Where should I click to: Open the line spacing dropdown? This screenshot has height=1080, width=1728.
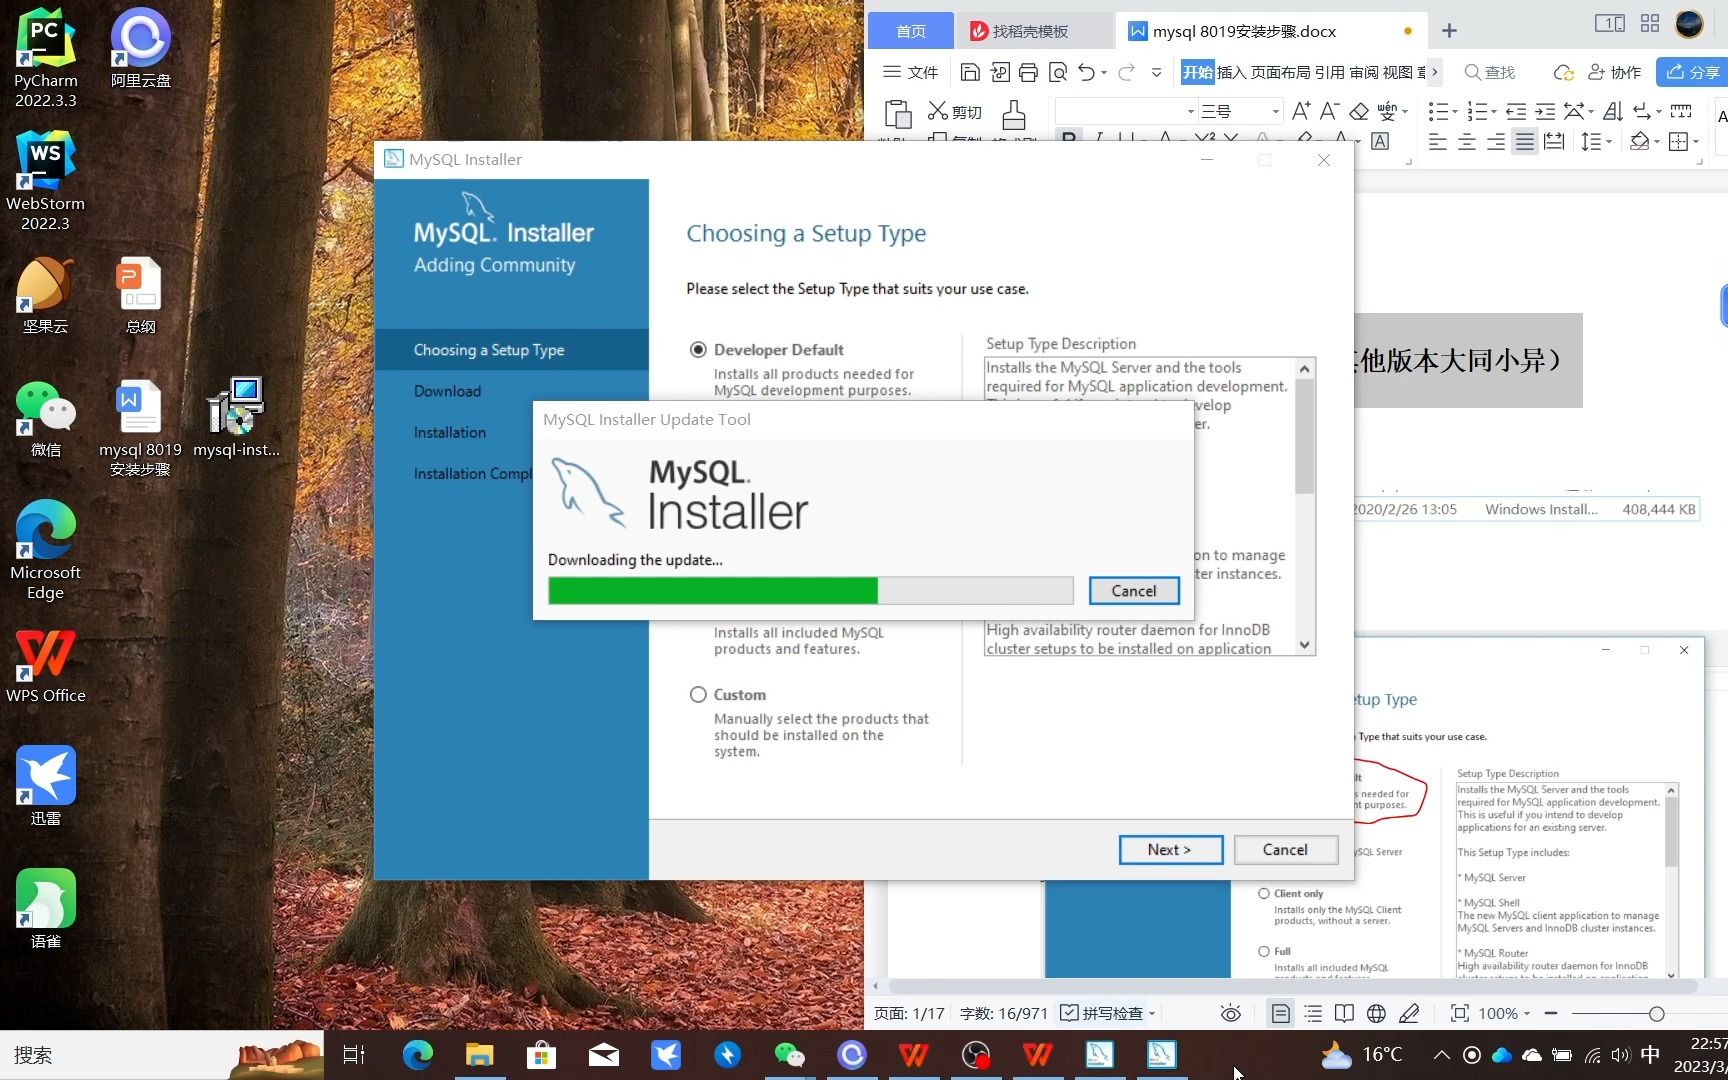pyautogui.click(x=1609, y=142)
